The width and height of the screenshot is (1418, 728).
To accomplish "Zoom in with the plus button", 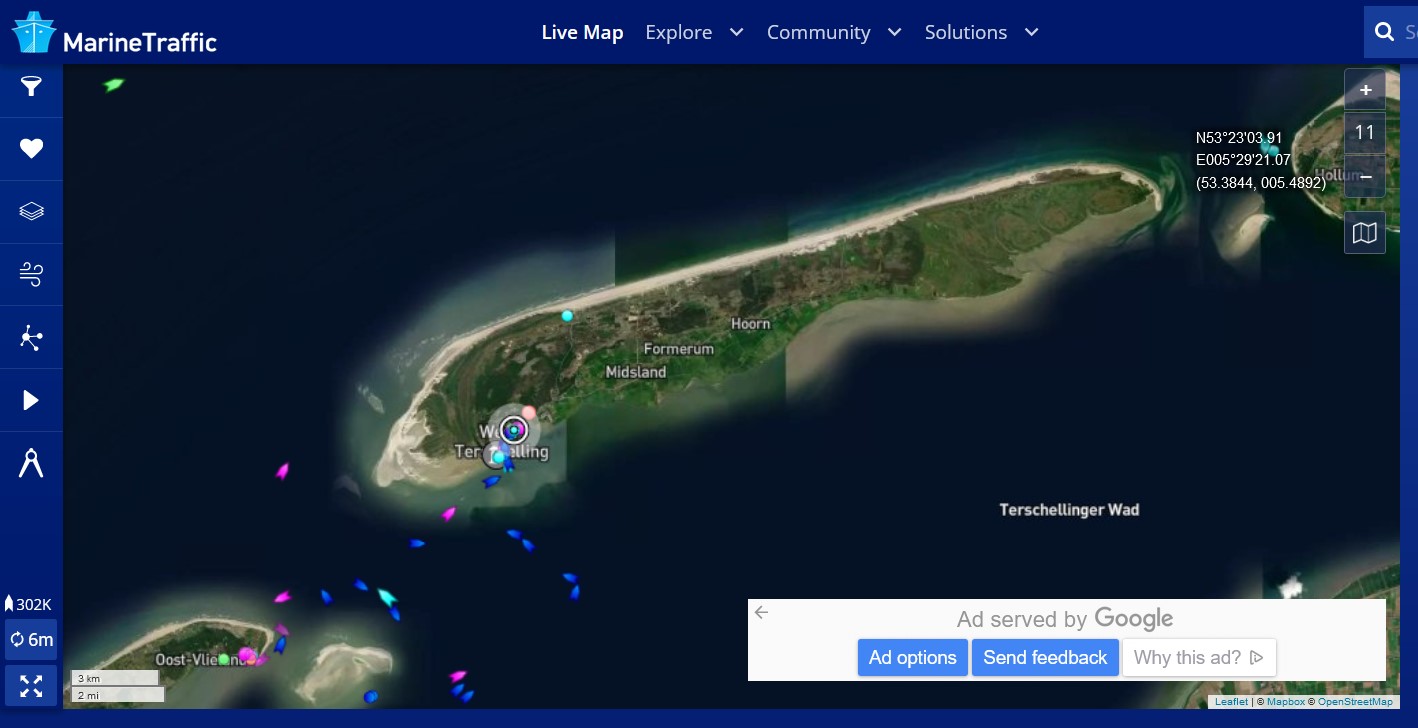I will [x=1364, y=90].
